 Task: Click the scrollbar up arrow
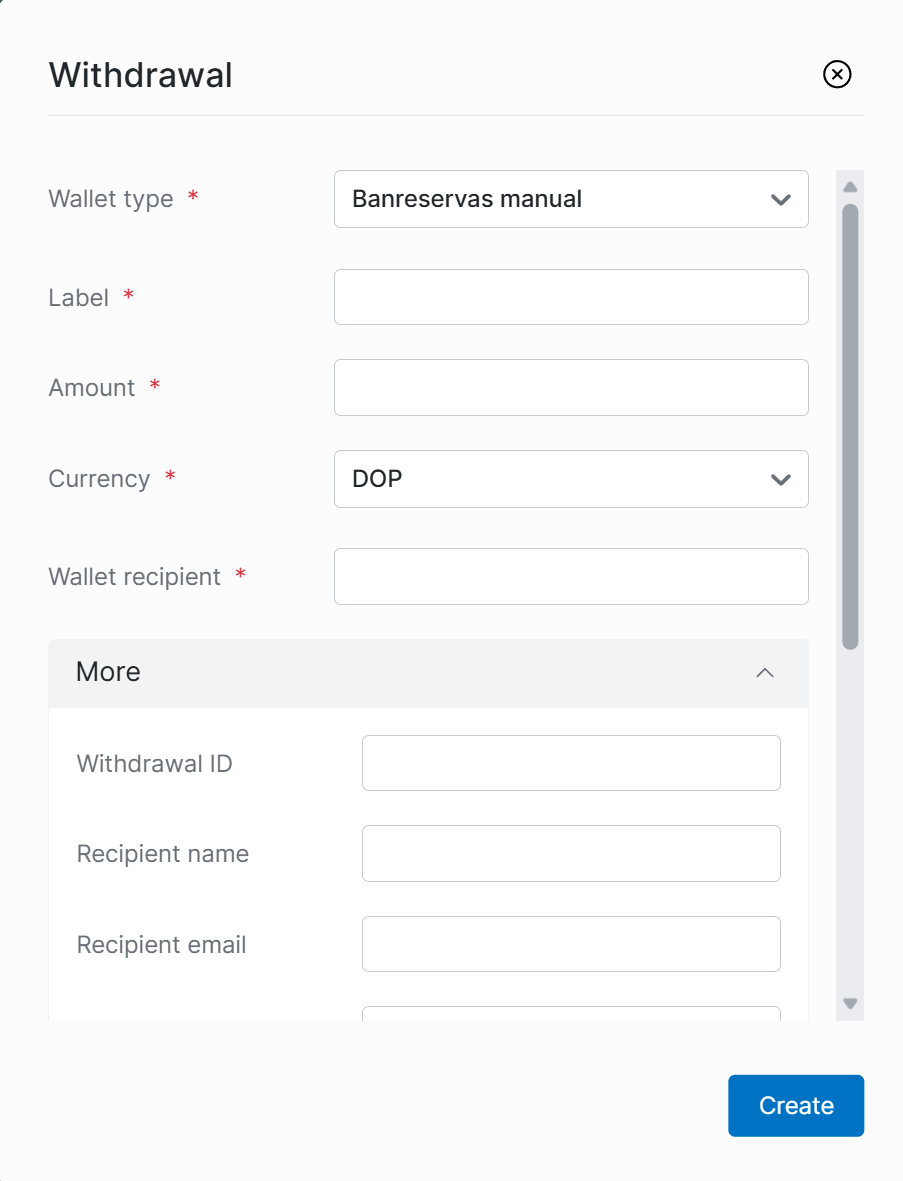850,187
